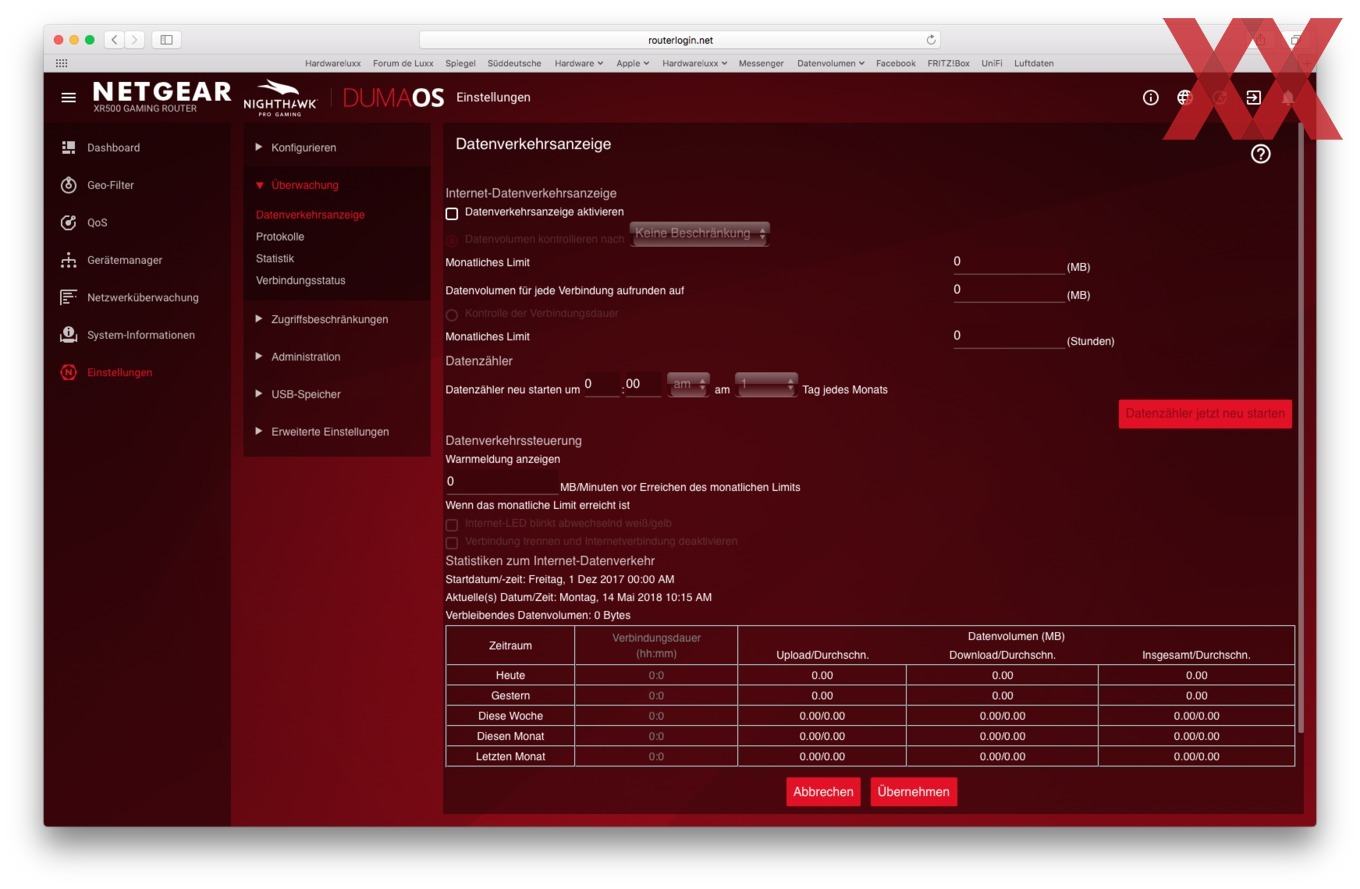Open Hardwareluxx bookmark
Image resolution: width=1360 pixels, height=889 pixels.
[x=333, y=63]
